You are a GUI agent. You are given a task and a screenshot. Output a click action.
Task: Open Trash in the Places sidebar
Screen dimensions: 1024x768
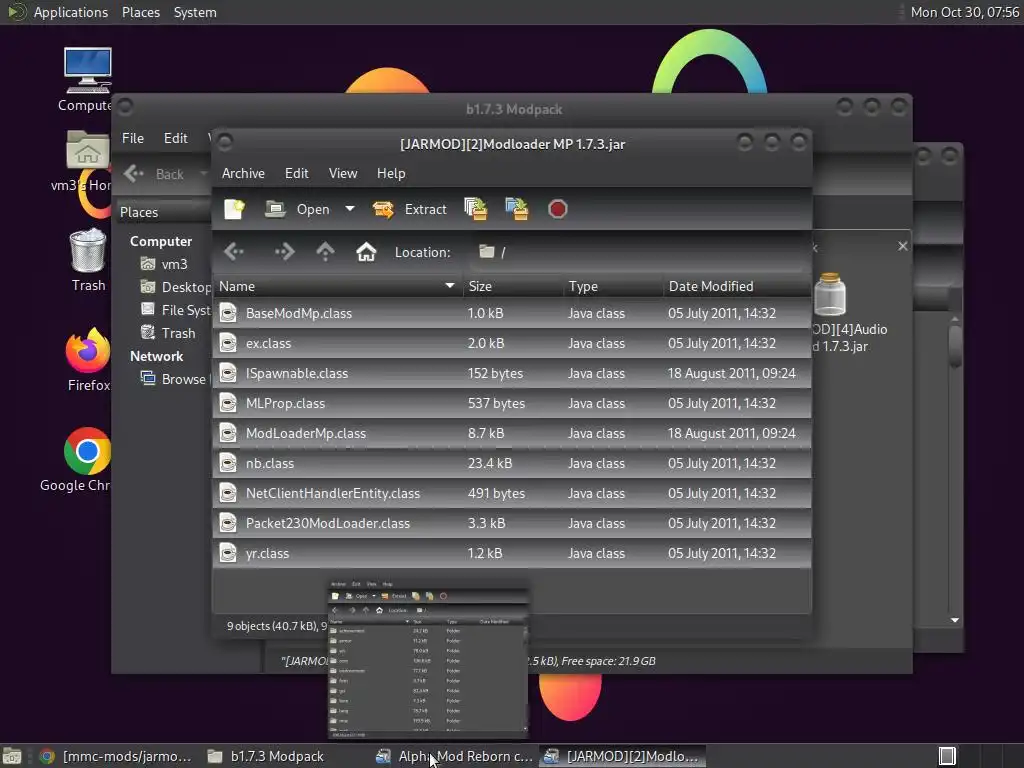168,333
